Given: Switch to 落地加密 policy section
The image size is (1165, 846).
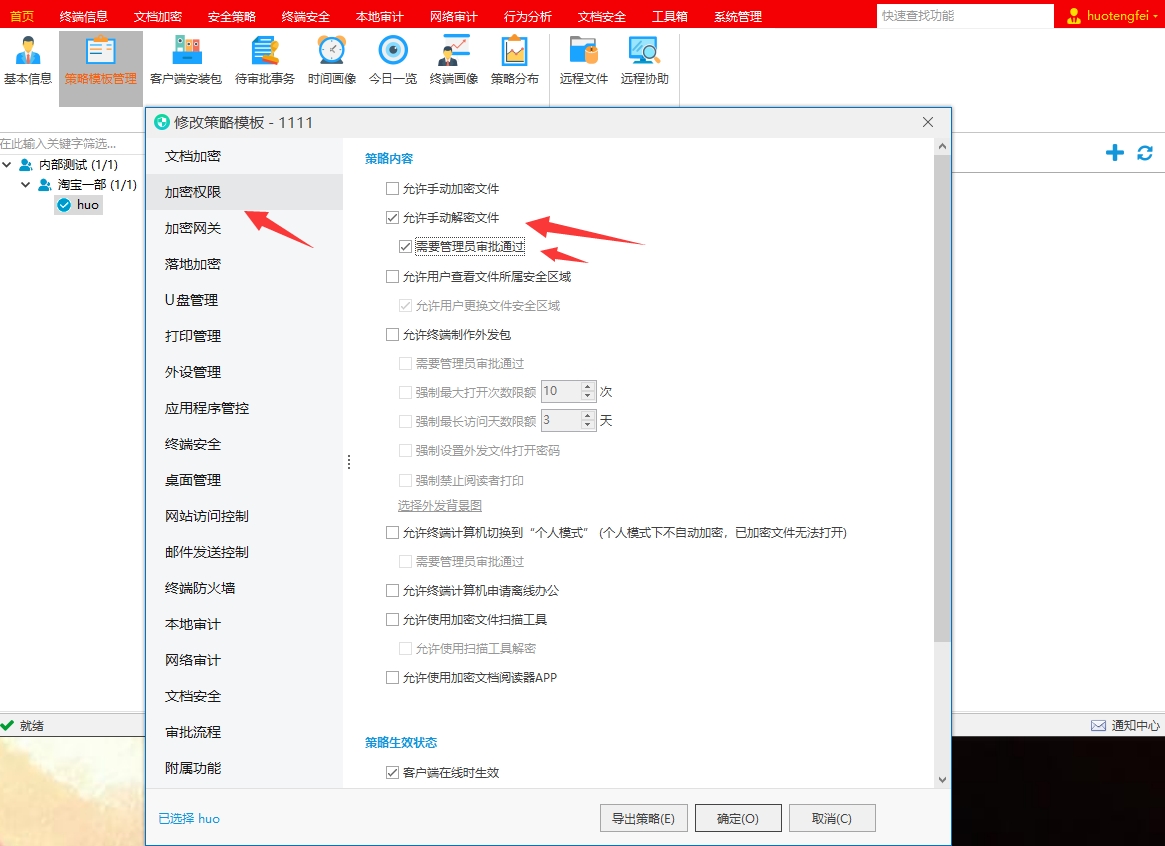Looking at the screenshot, I should click(244, 264).
